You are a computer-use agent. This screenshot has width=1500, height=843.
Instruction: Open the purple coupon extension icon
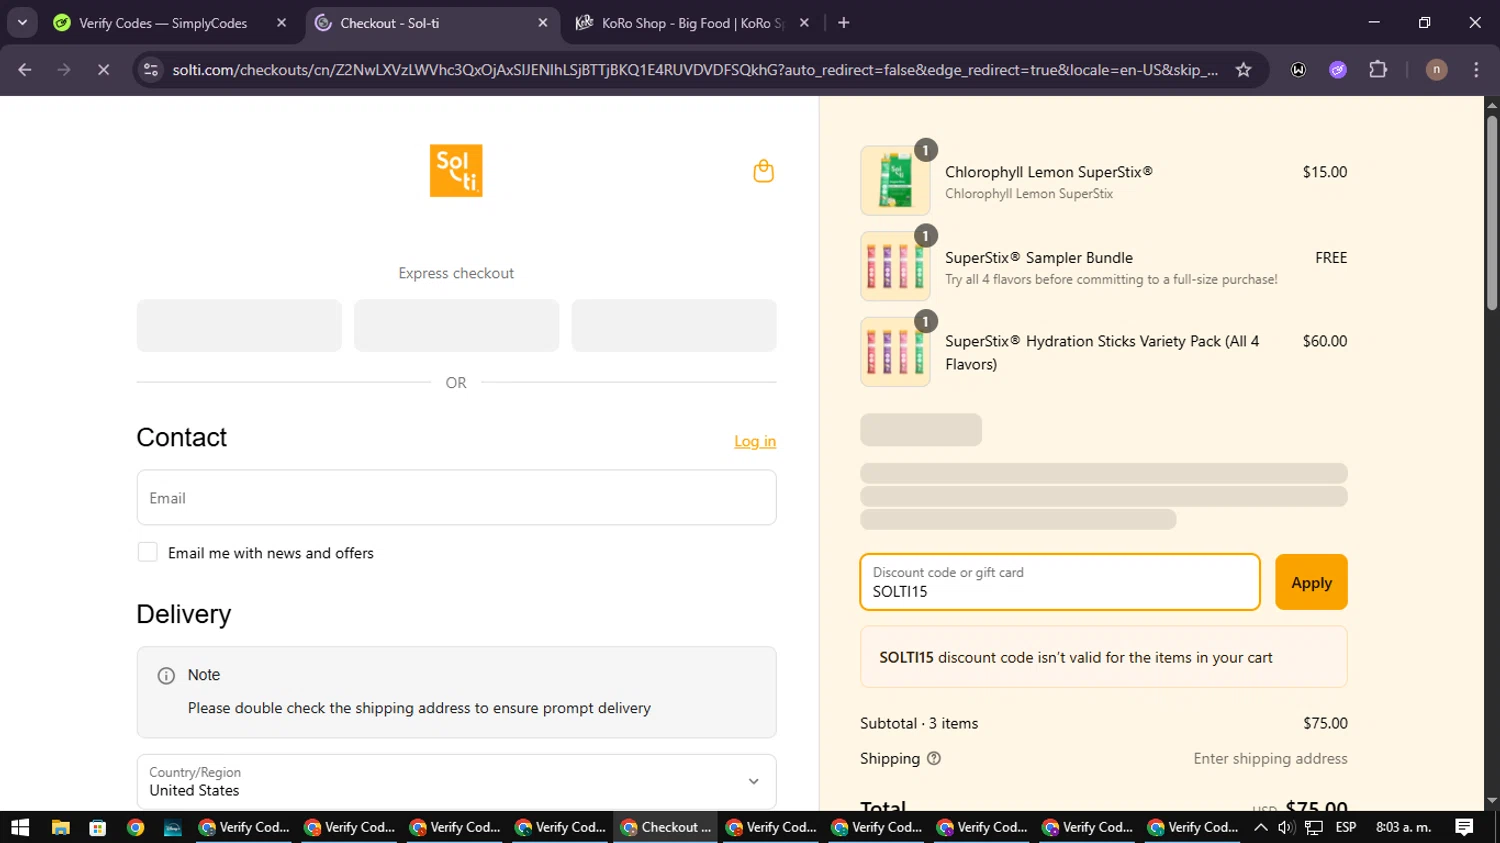click(1338, 69)
